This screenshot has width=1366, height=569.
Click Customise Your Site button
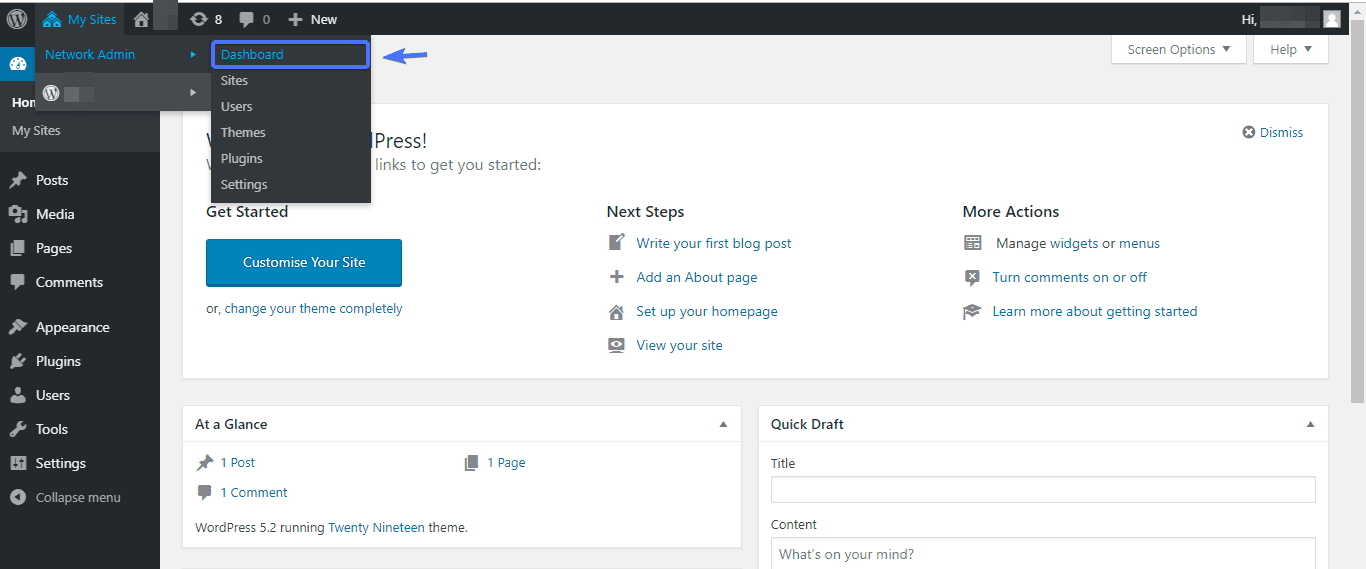click(304, 262)
